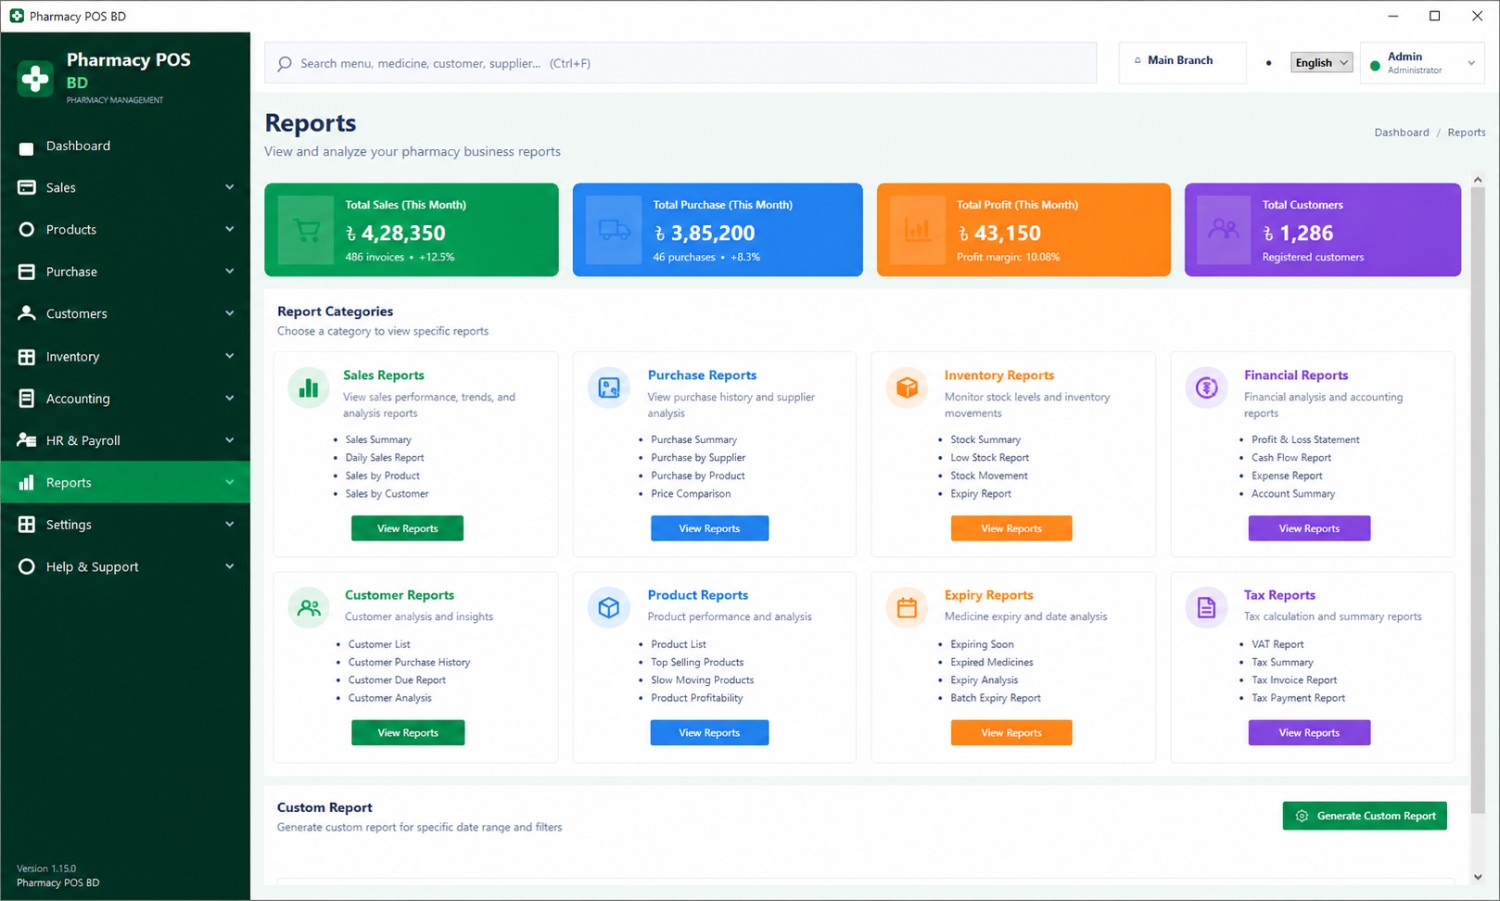Expand the Sales menu chevron
The image size is (1500, 901).
click(x=230, y=187)
